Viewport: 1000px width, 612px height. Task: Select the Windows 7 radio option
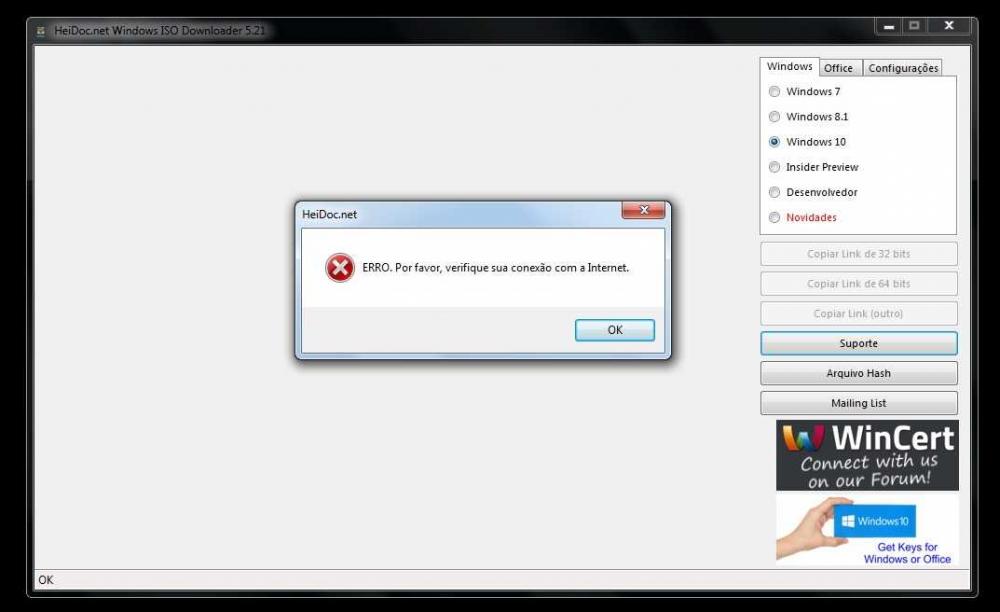(x=805, y=91)
